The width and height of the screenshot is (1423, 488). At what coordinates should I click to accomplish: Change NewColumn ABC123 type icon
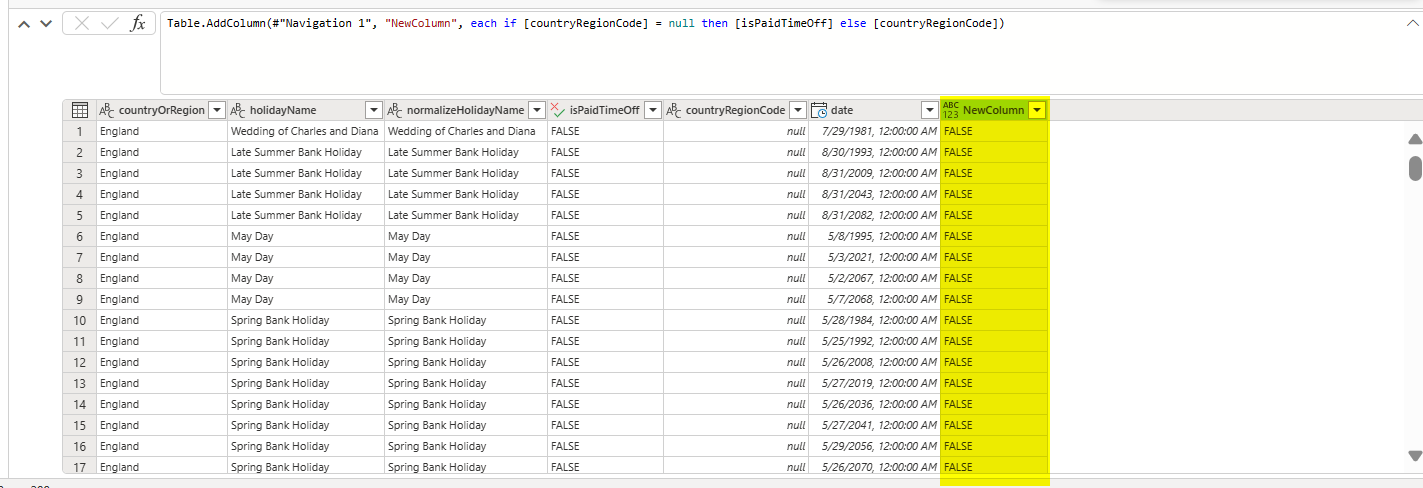click(950, 110)
